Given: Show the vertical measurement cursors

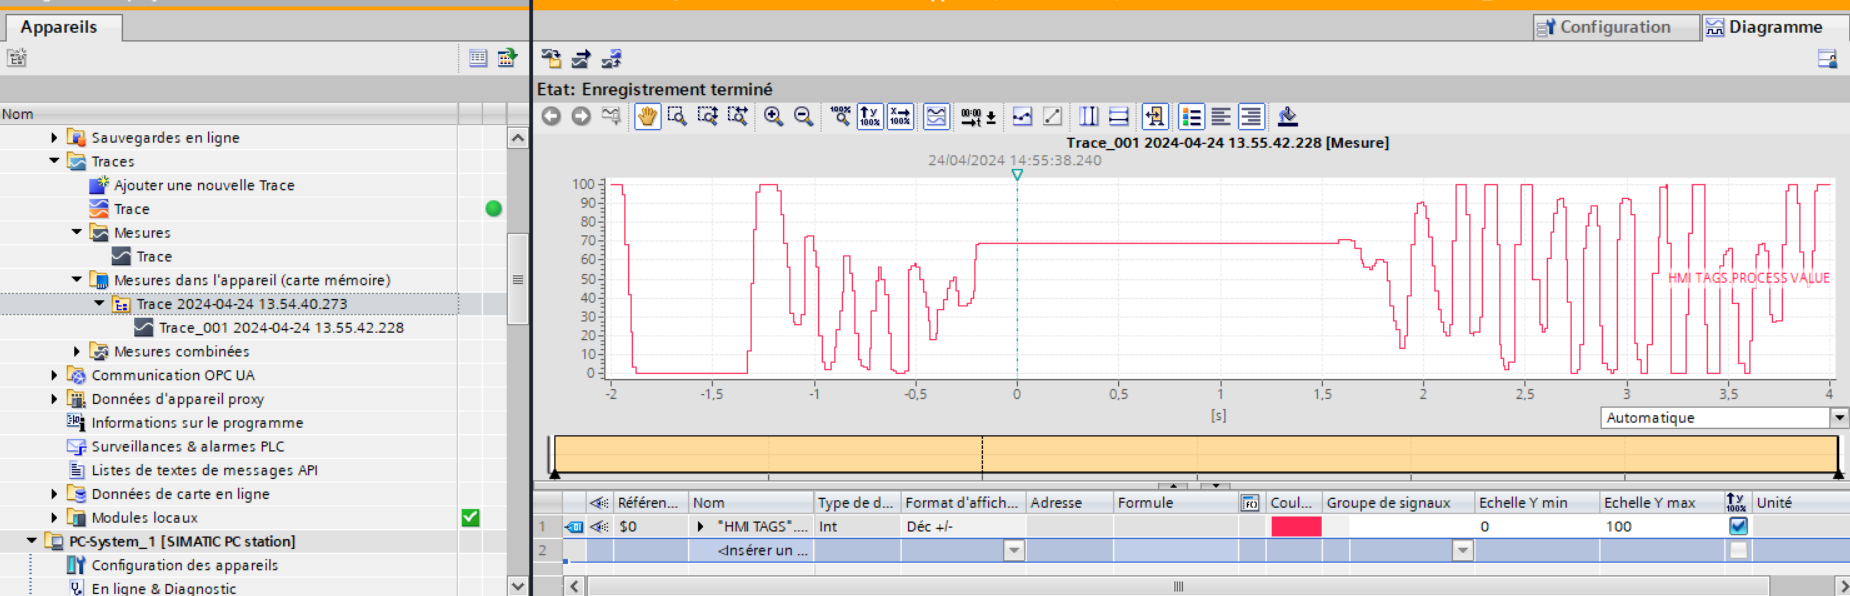Looking at the screenshot, I should 1089,117.
